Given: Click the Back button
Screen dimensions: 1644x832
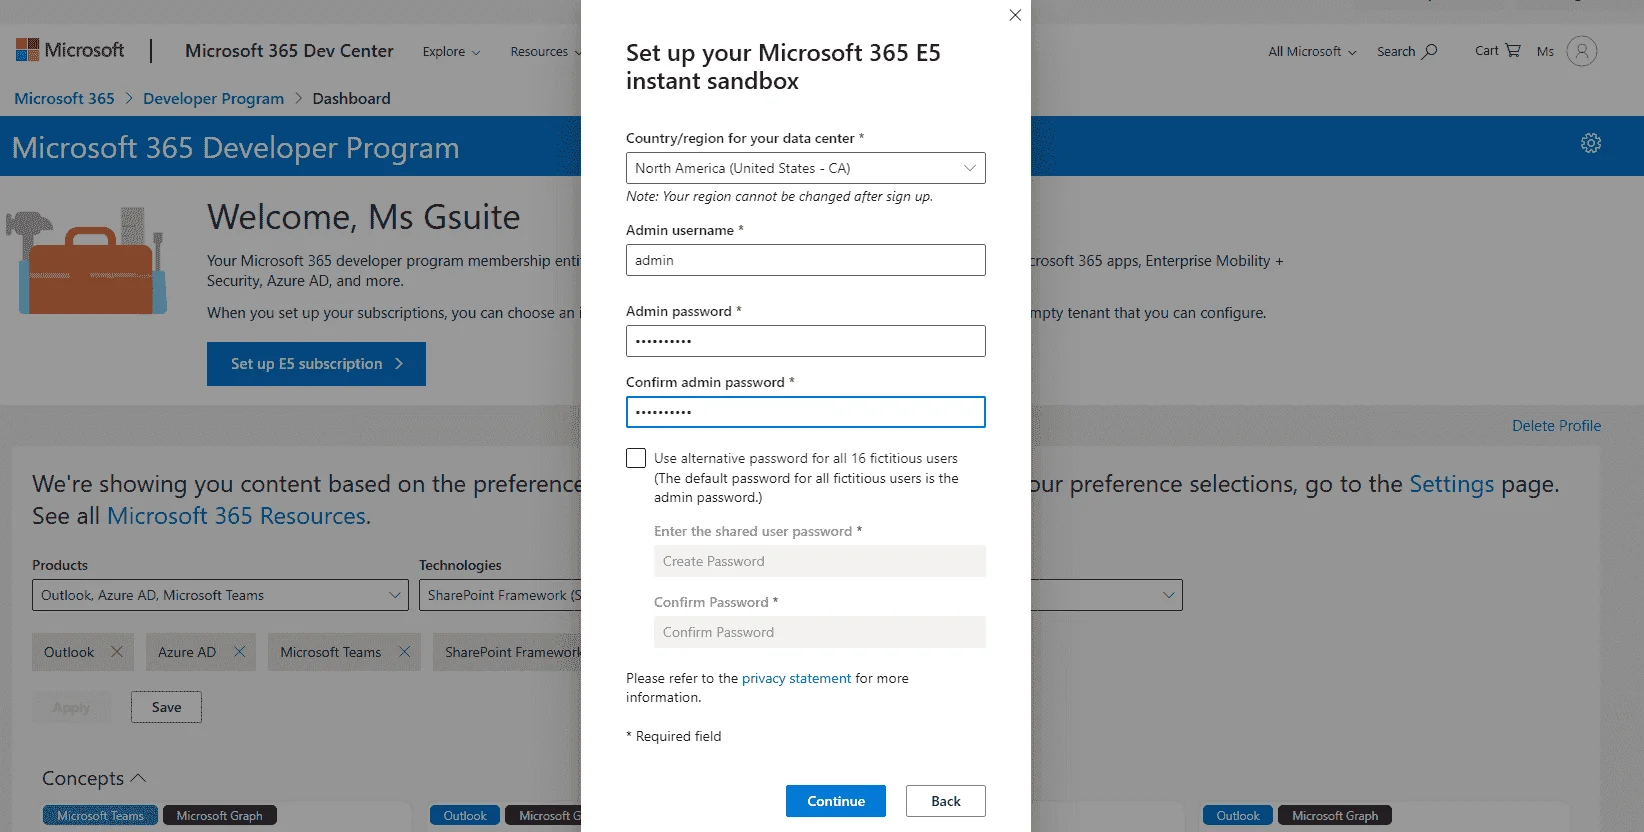Looking at the screenshot, I should tap(946, 801).
